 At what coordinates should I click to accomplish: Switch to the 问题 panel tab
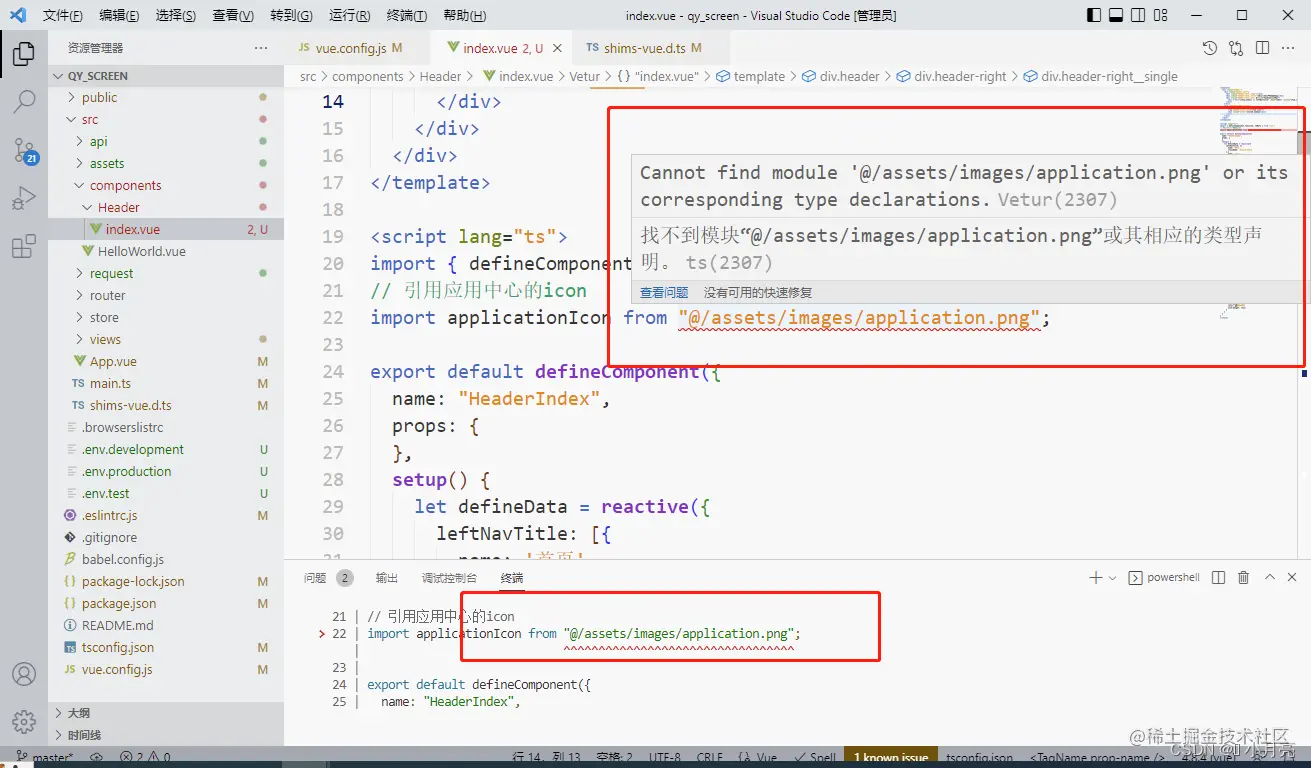tap(328, 578)
